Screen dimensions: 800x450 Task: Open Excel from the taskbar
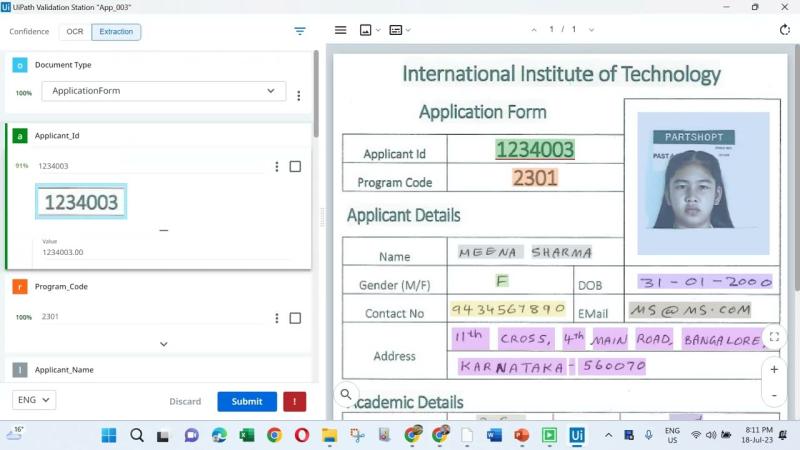pyautogui.click(x=247, y=435)
